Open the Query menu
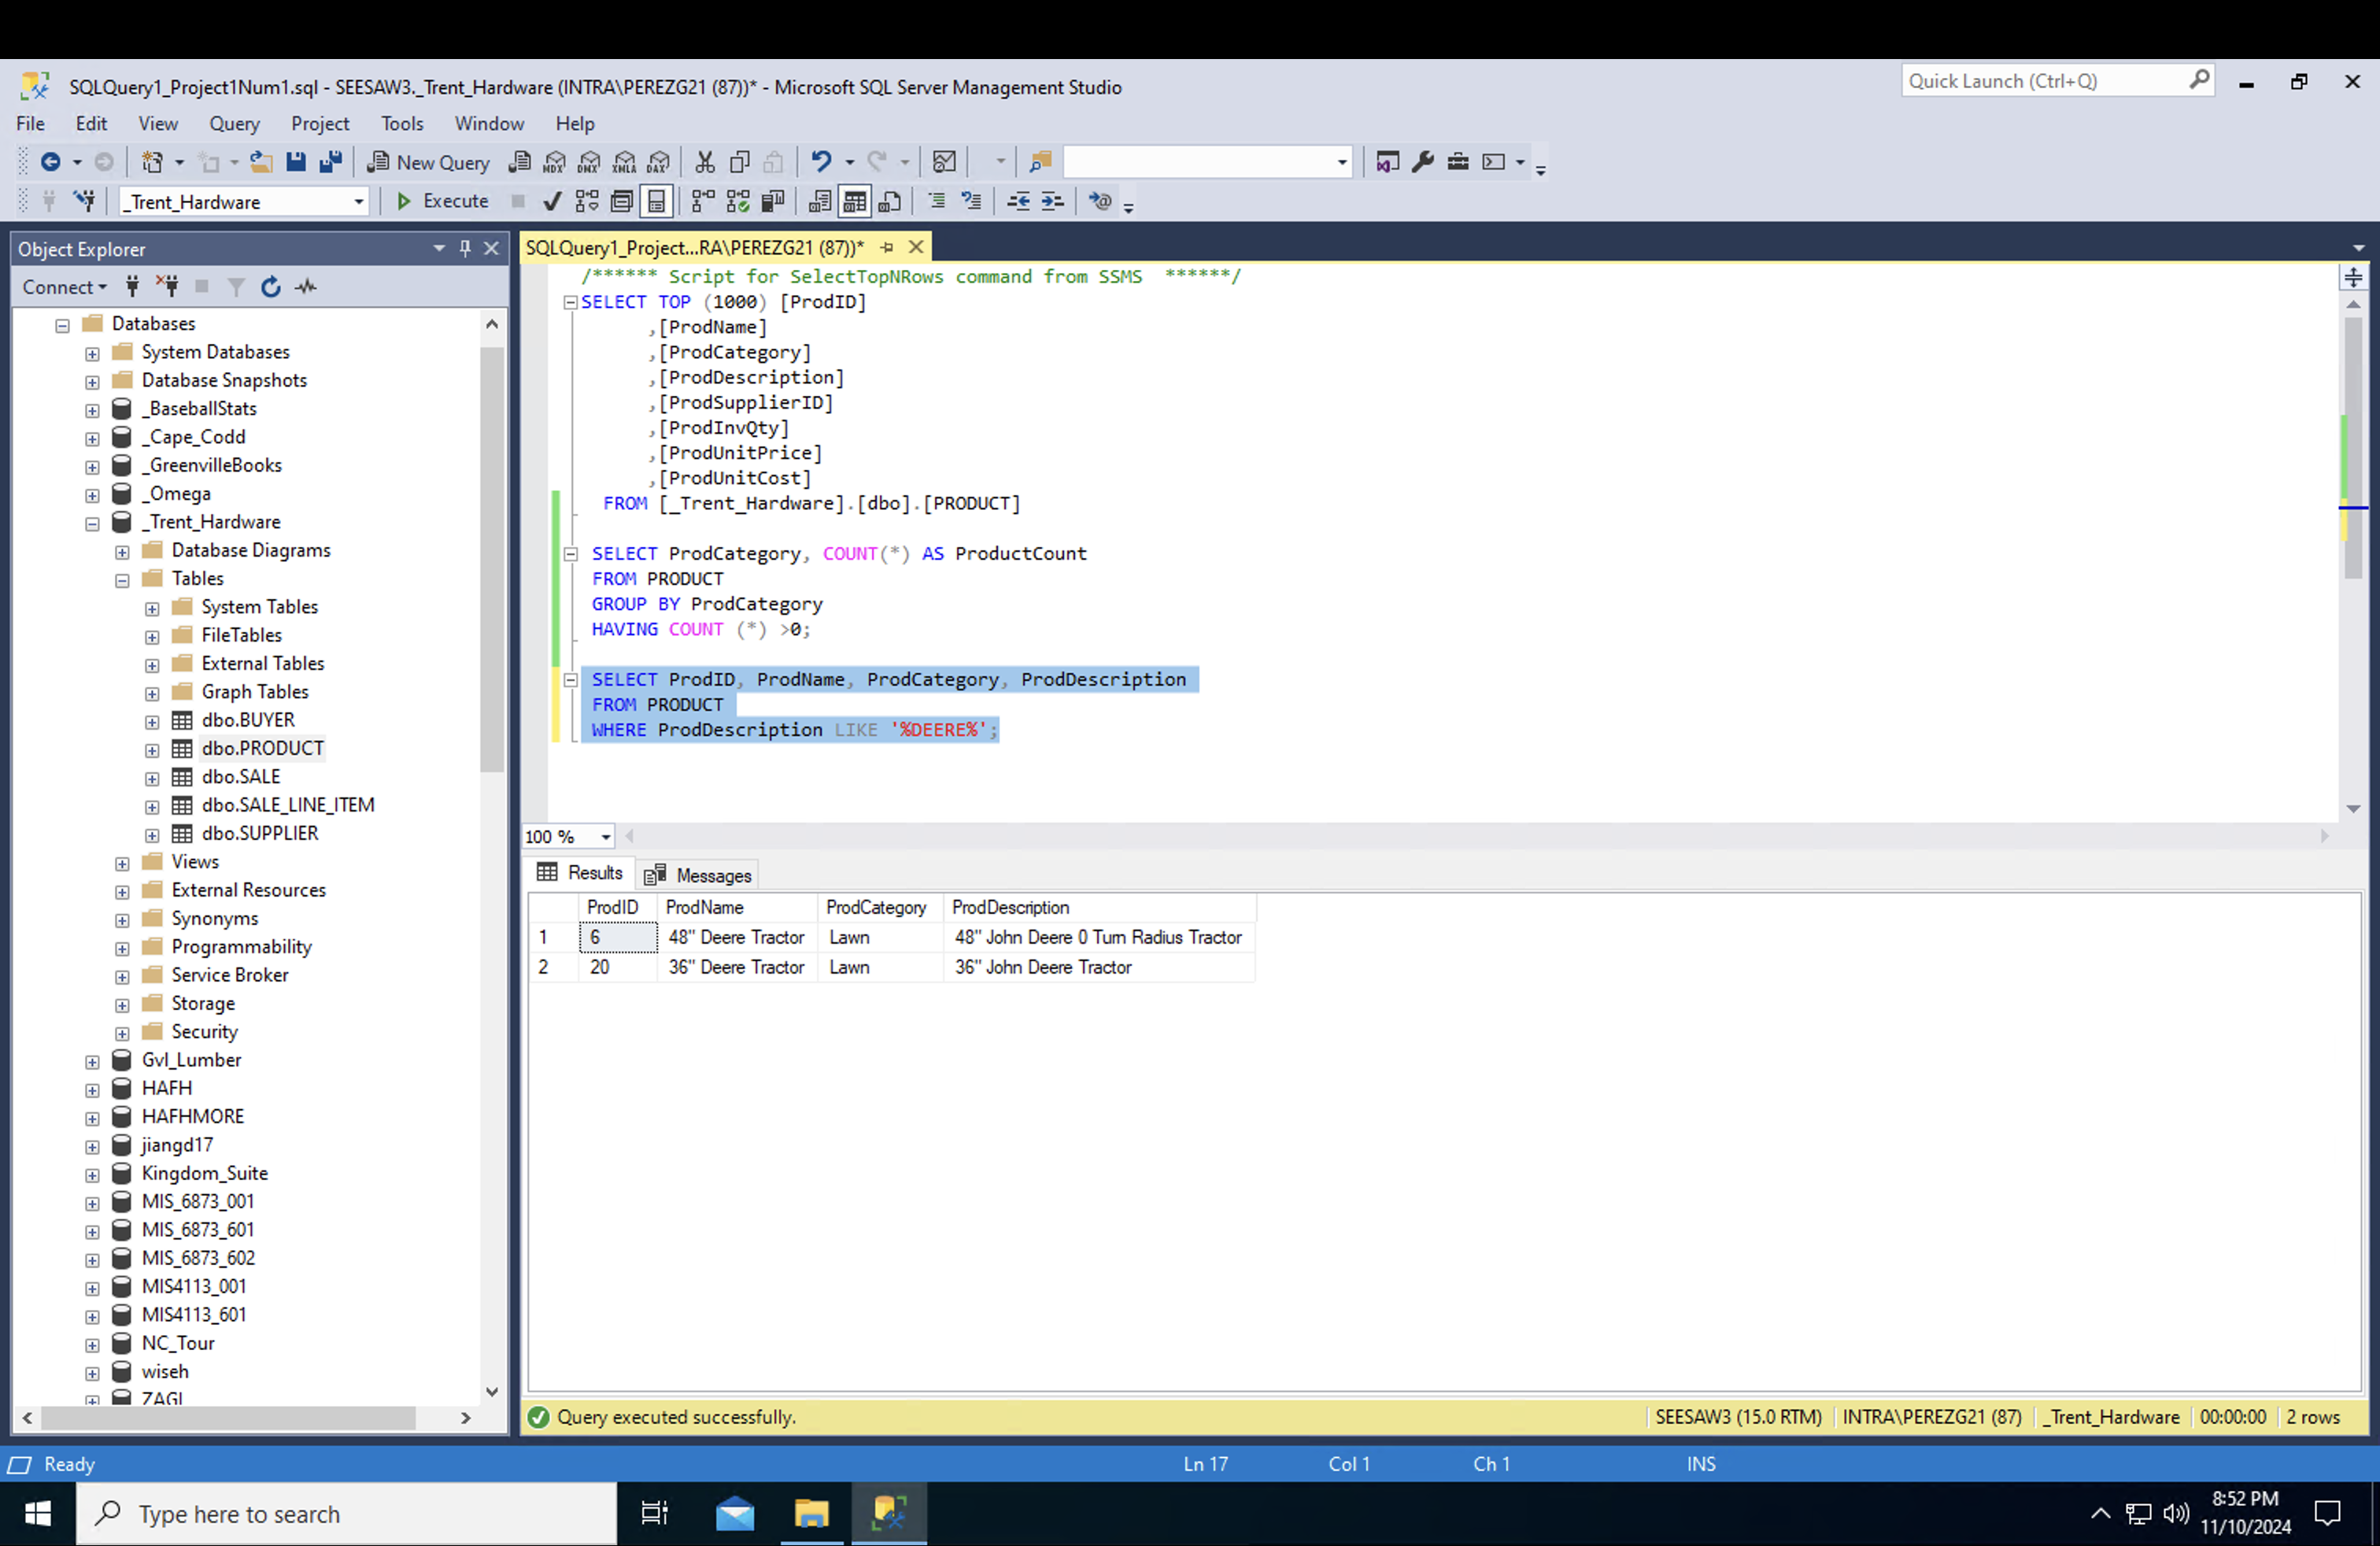The width and height of the screenshot is (2380, 1546). (x=234, y=123)
